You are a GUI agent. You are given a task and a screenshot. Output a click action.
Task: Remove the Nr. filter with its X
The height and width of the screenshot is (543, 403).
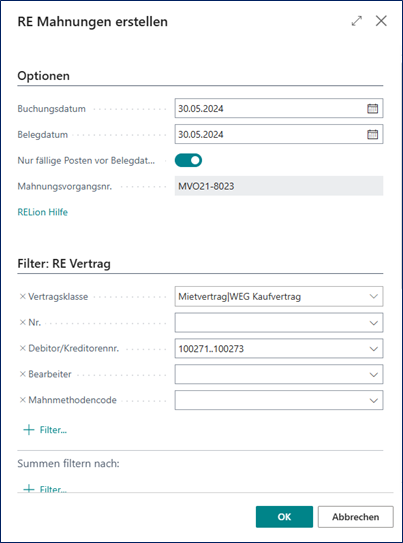pyautogui.click(x=23, y=322)
